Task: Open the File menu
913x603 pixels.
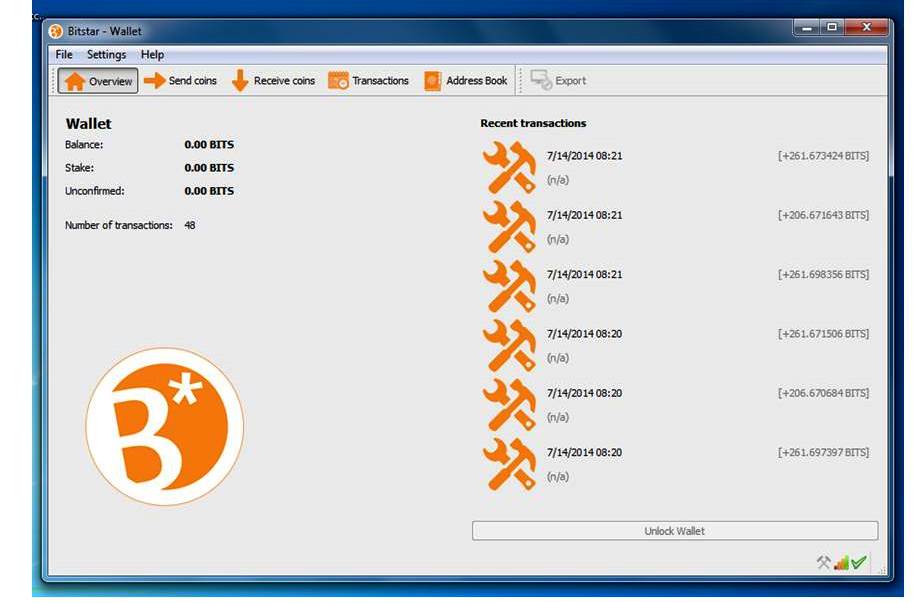Action: [x=64, y=55]
